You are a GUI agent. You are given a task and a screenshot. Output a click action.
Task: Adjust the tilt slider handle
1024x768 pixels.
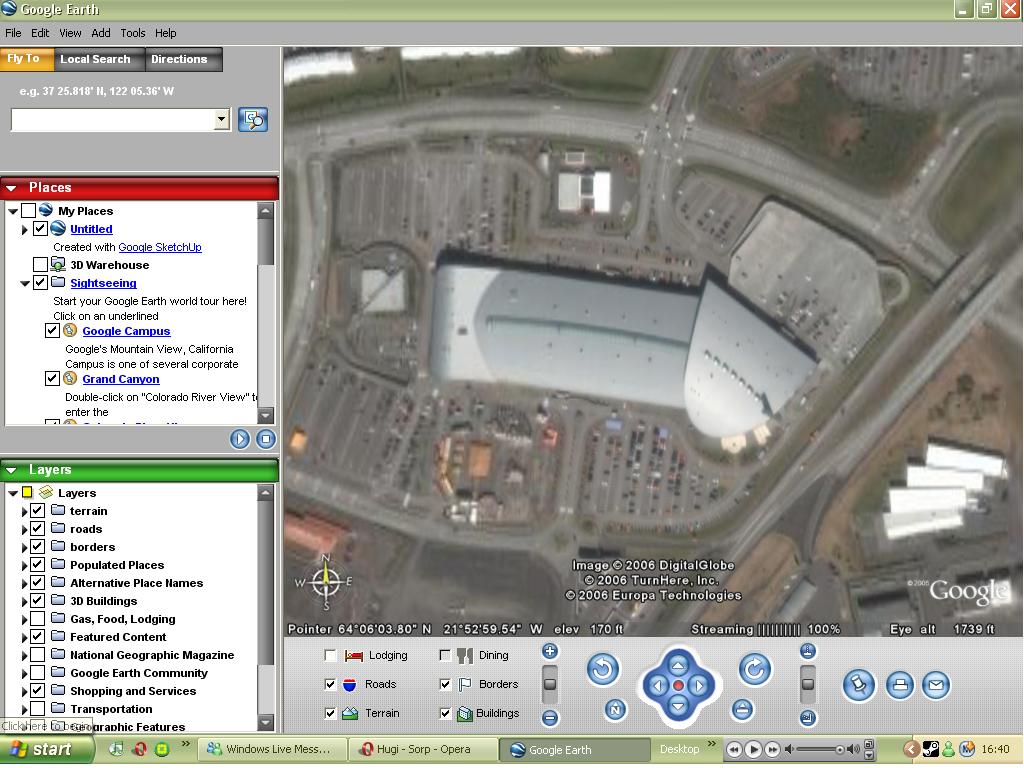(x=808, y=684)
